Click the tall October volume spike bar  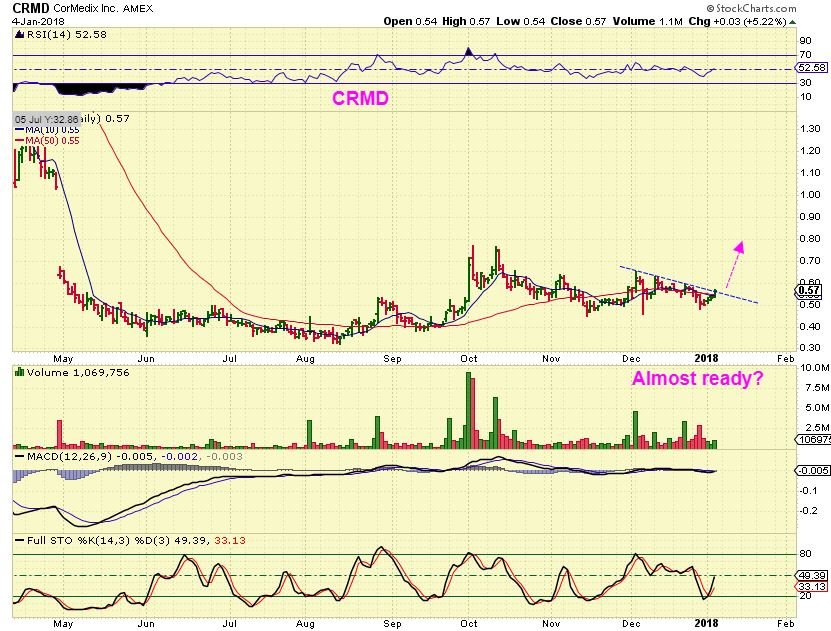tap(468, 411)
